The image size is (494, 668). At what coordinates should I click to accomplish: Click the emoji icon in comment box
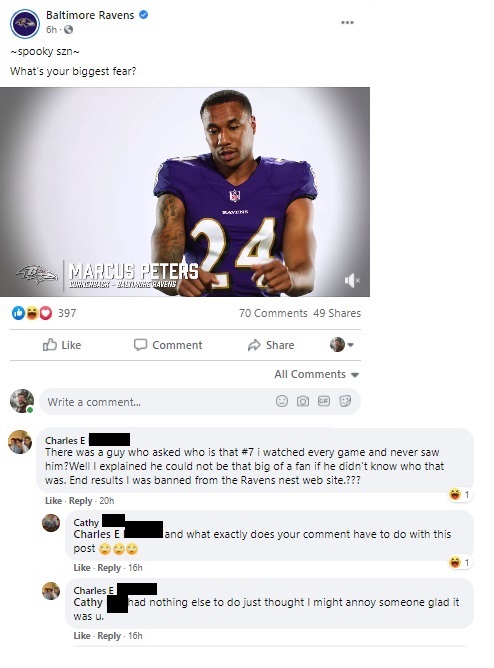point(281,401)
